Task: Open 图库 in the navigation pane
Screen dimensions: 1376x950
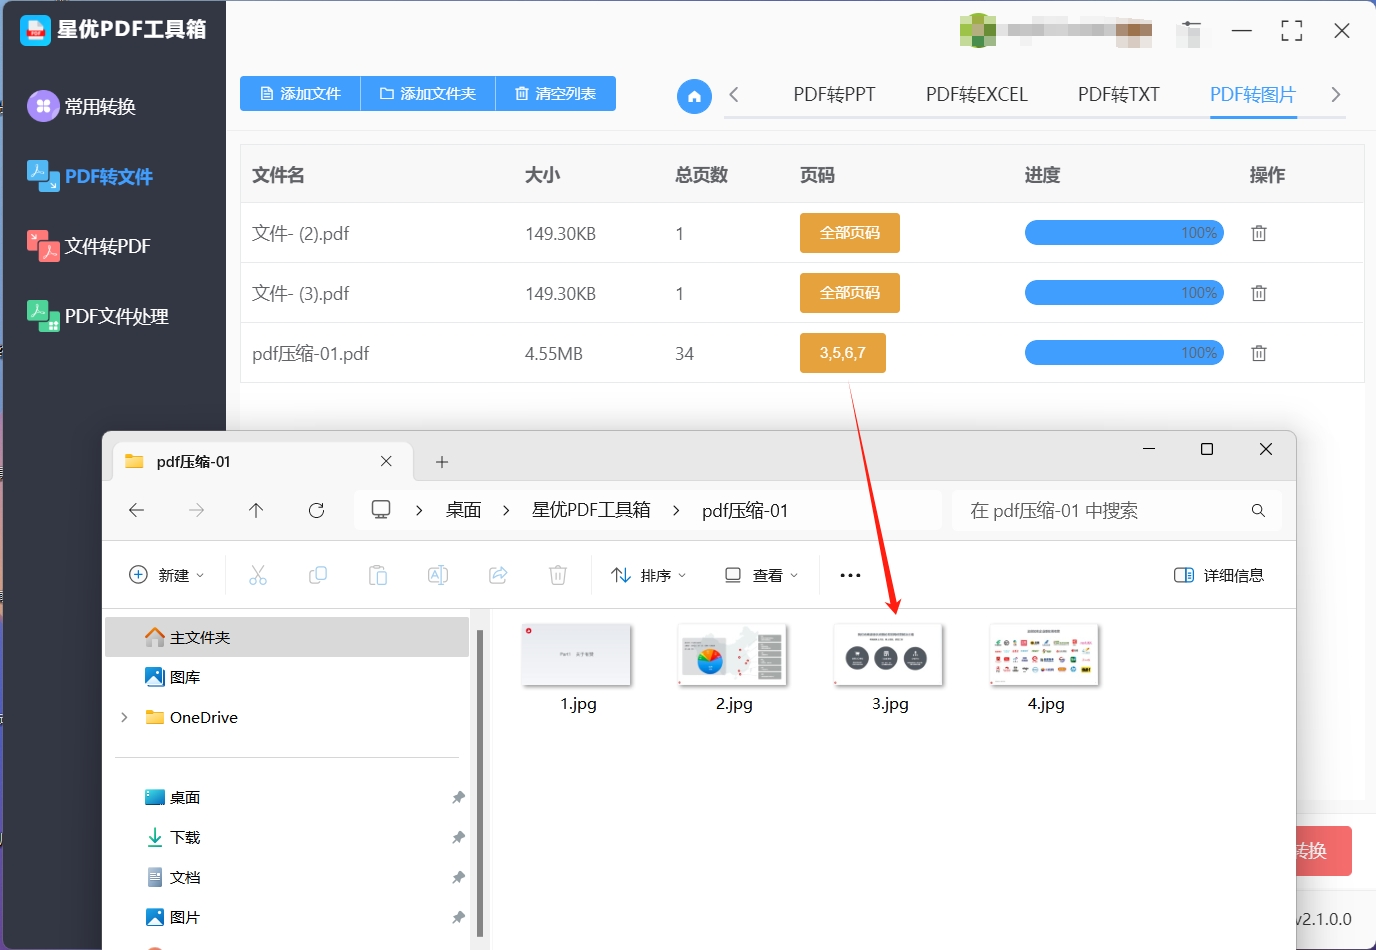Action: pos(172,677)
